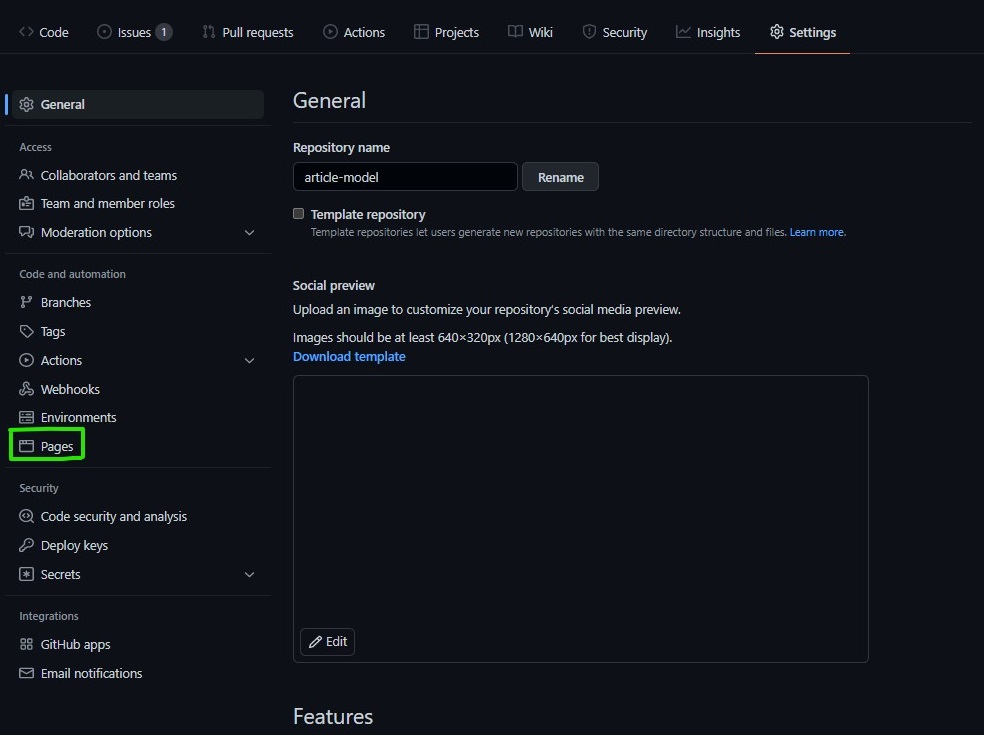This screenshot has width=984, height=735.
Task: Open GitHub apps settings
Action: (x=75, y=645)
